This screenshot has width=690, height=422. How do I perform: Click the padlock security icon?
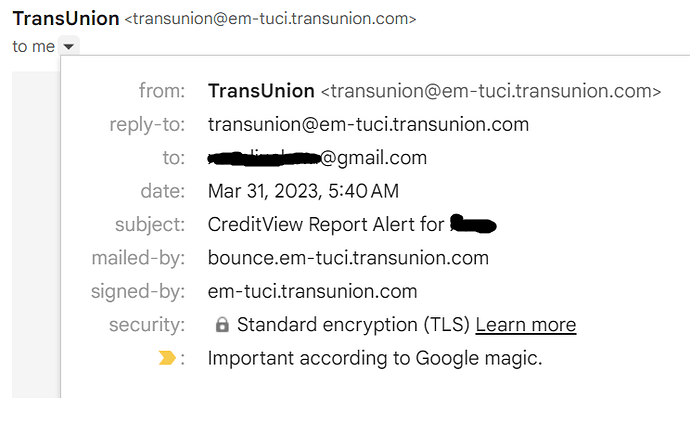coord(222,325)
